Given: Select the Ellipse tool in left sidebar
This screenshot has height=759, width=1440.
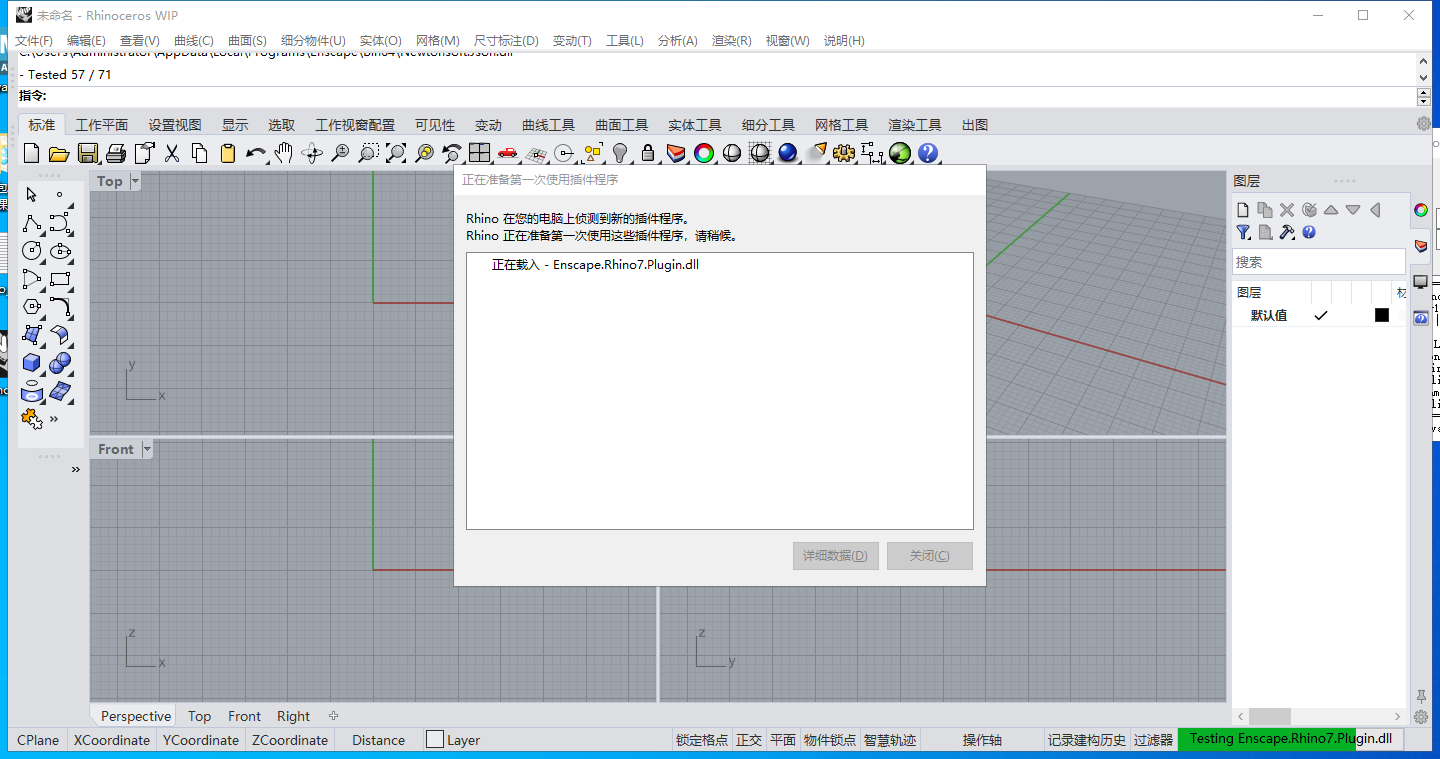Looking at the screenshot, I should 60,251.
